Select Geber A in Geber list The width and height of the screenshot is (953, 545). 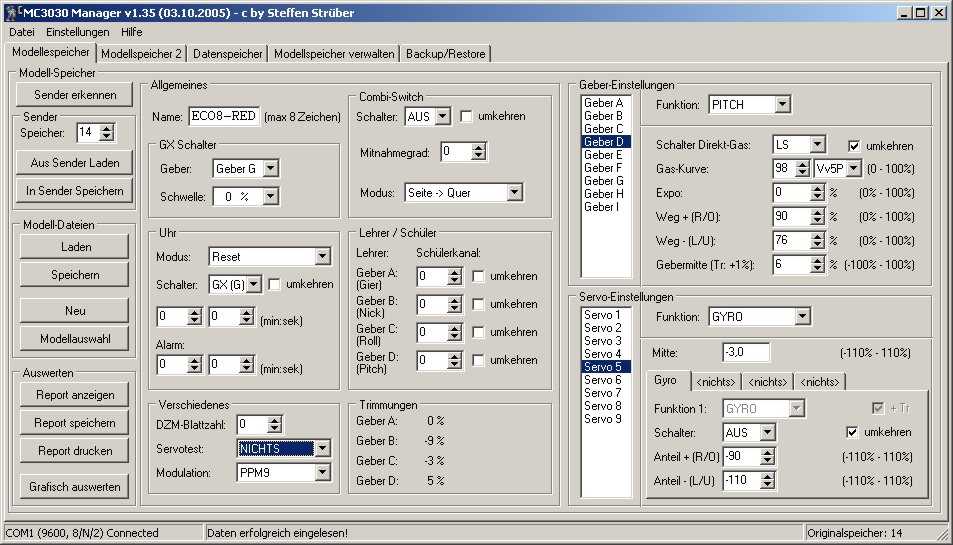(x=606, y=103)
